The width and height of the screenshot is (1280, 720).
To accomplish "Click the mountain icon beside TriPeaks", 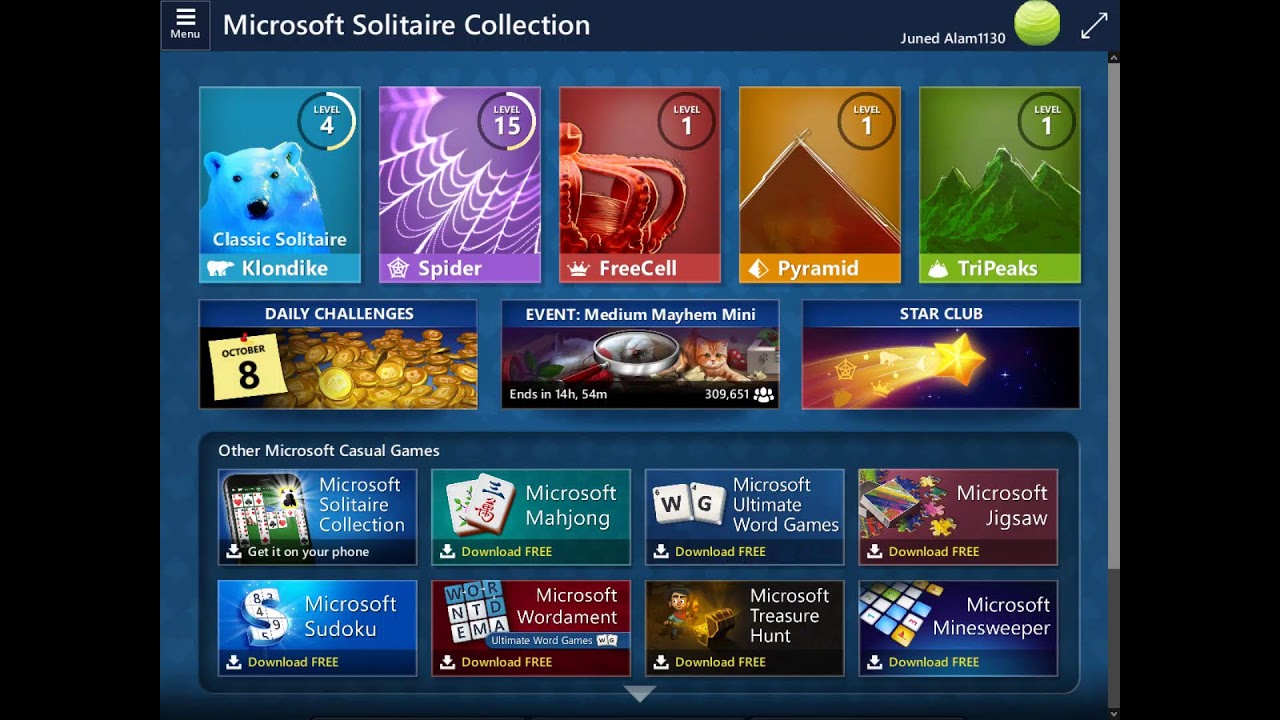I will click(938, 268).
